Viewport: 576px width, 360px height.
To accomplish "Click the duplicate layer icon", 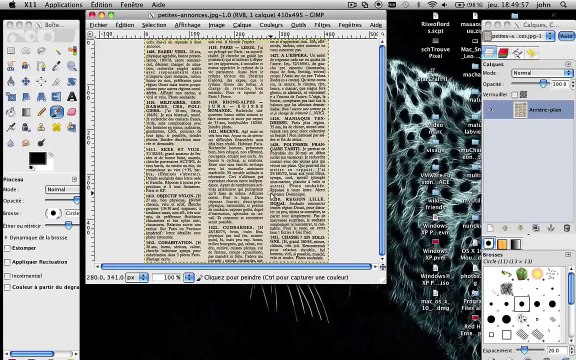I will click(x=536, y=228).
